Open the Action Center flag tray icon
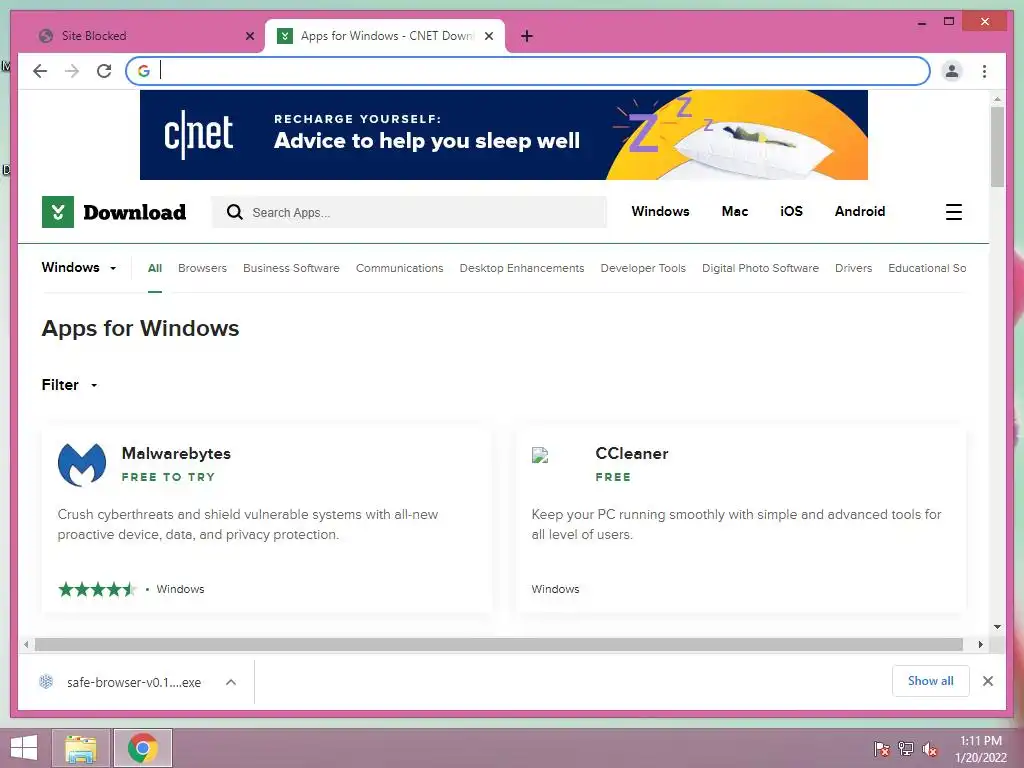The image size is (1024, 768). (882, 749)
